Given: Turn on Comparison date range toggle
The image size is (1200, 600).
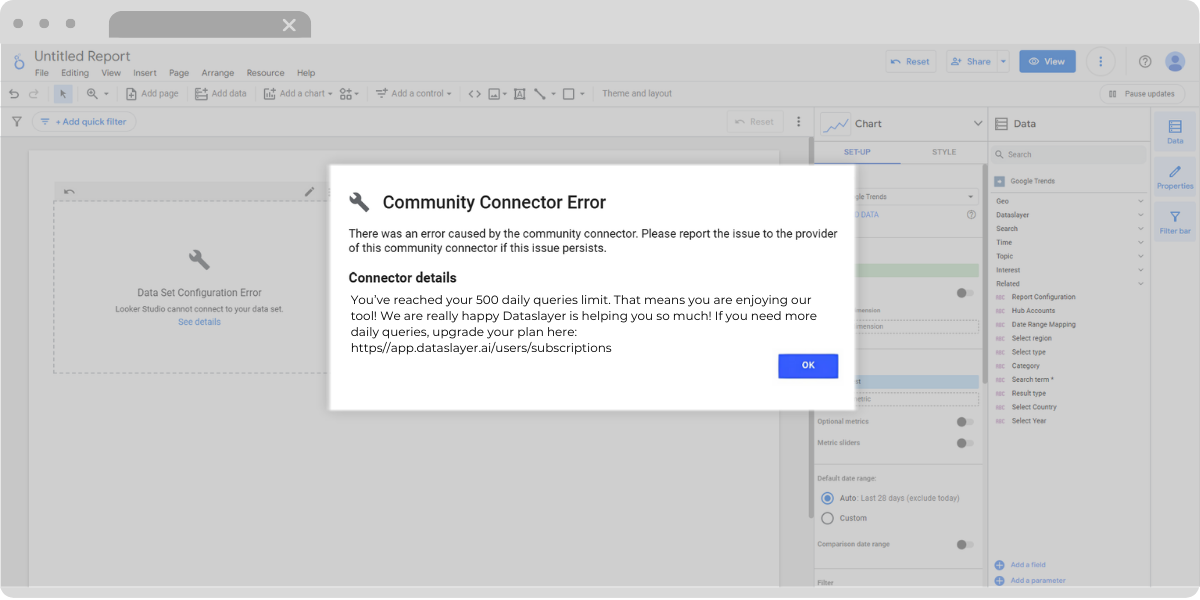Looking at the screenshot, I should (x=964, y=544).
